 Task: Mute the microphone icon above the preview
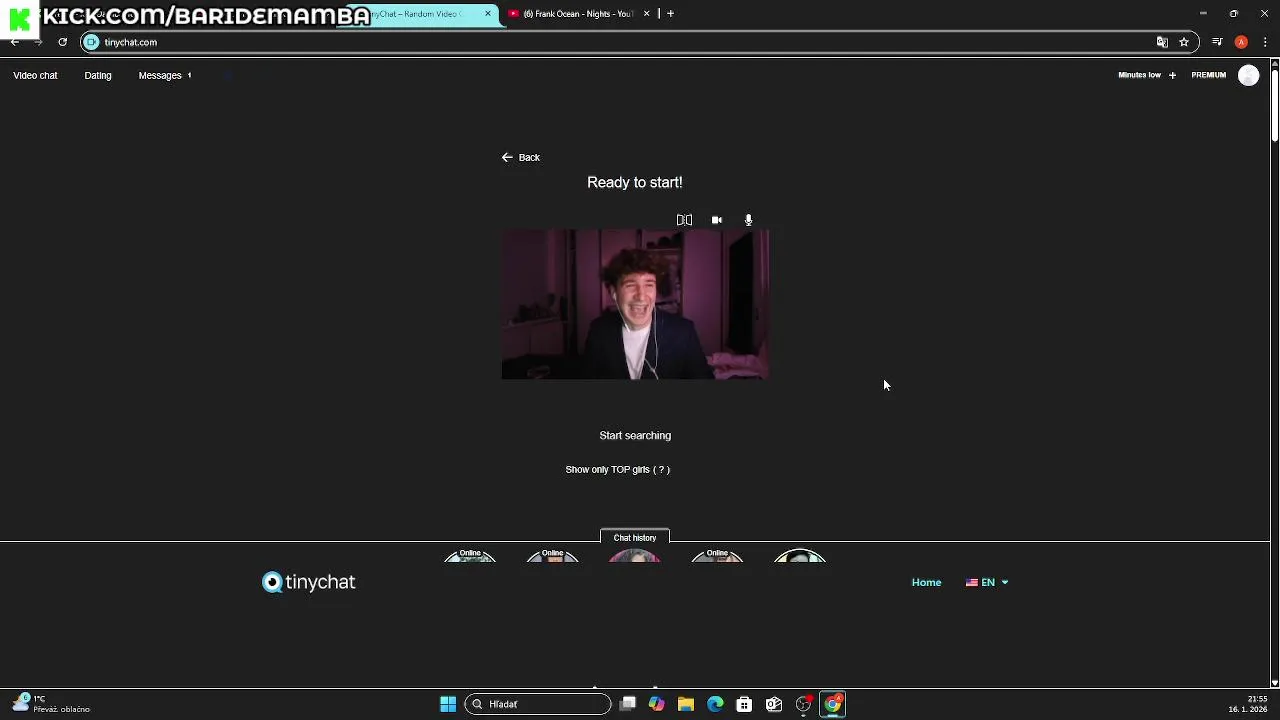tap(748, 220)
